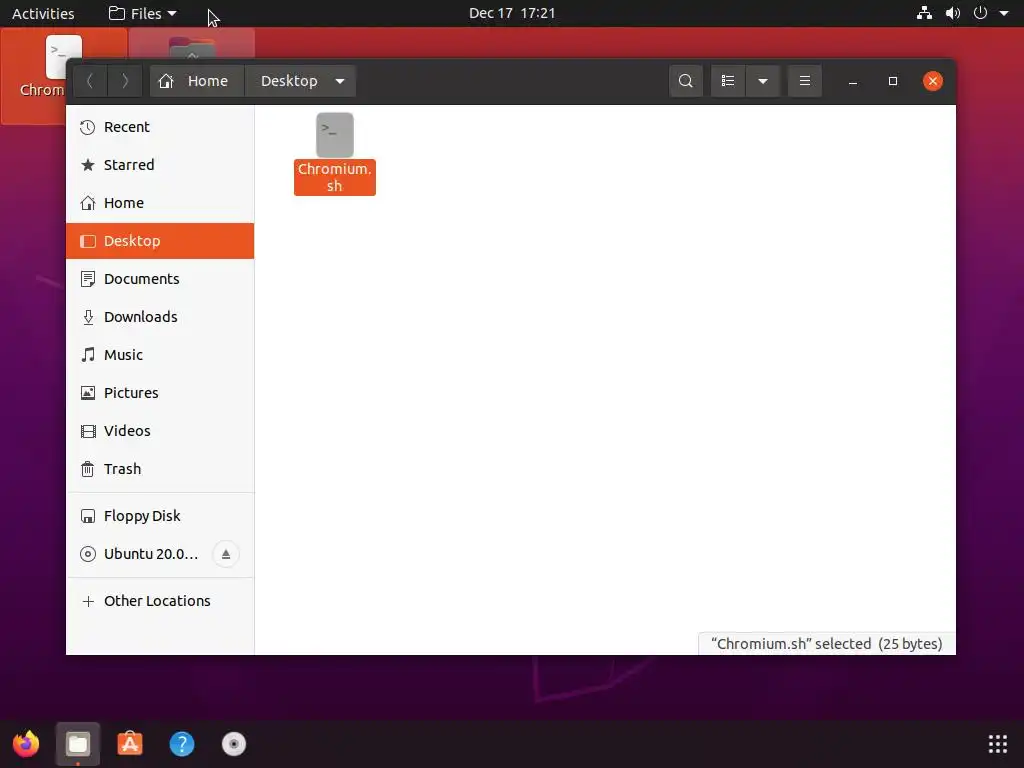Click the Chromium script icon on the desktop
This screenshot has height=768, width=1024.
[x=62, y=57]
